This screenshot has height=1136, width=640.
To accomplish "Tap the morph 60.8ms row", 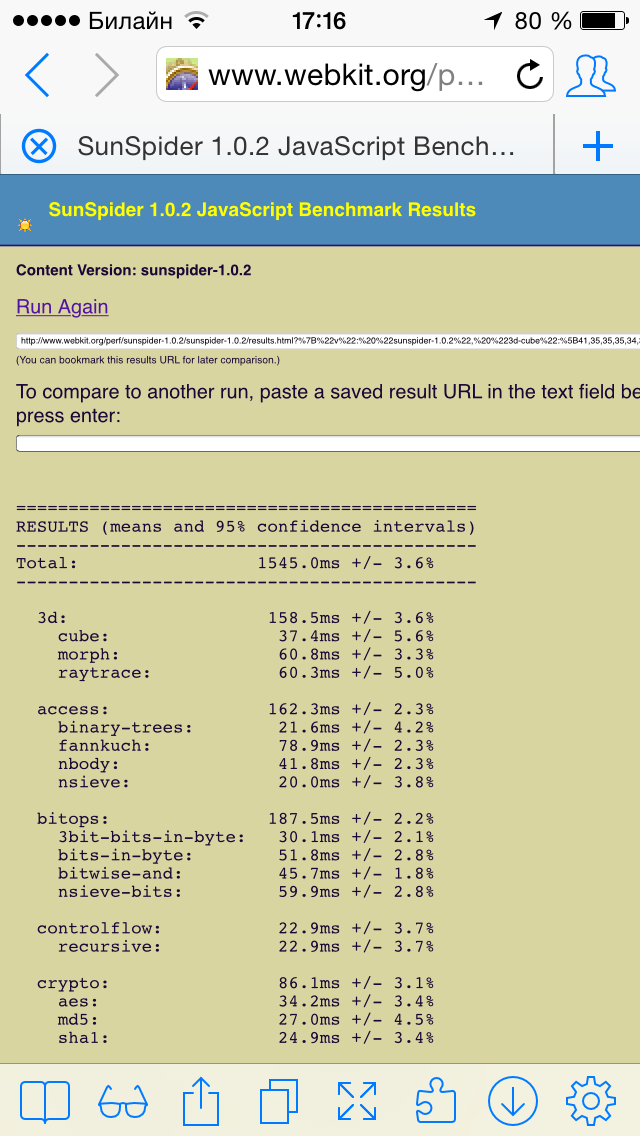I will [x=246, y=654].
